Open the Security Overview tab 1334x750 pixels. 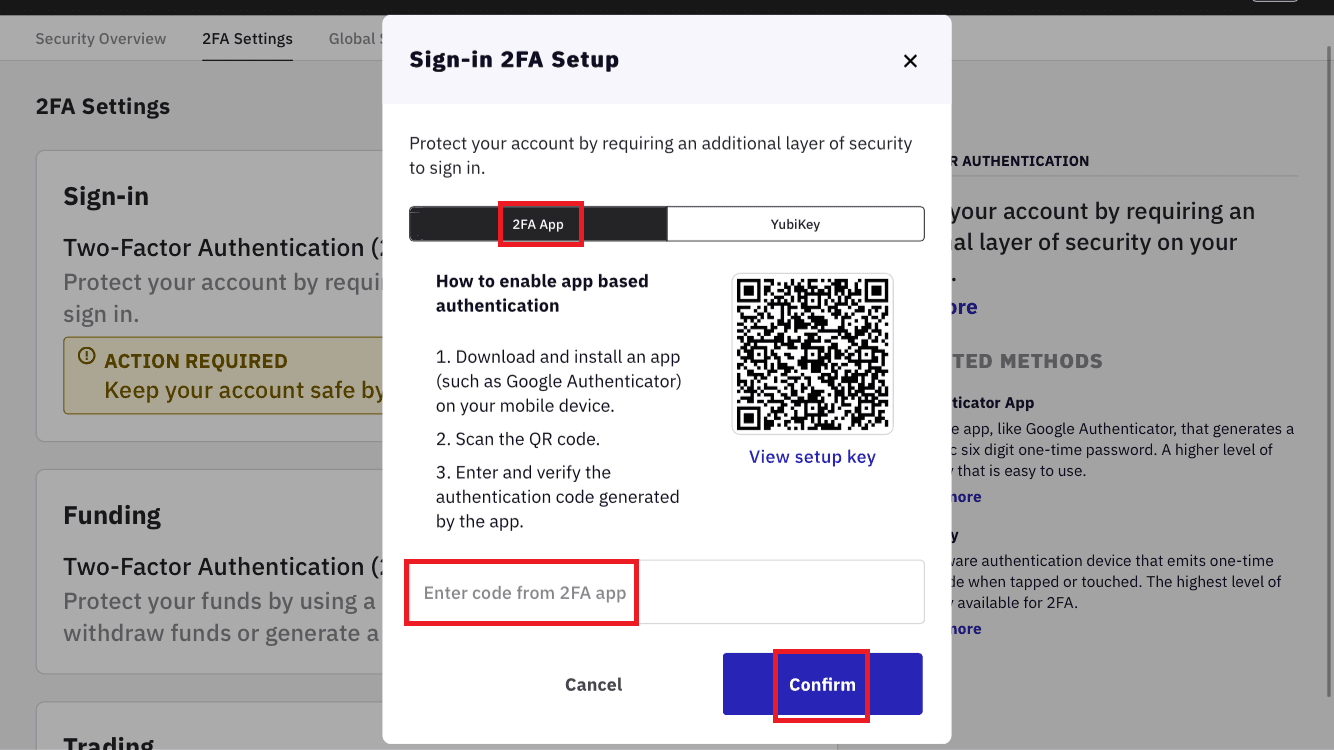pyautogui.click(x=101, y=39)
